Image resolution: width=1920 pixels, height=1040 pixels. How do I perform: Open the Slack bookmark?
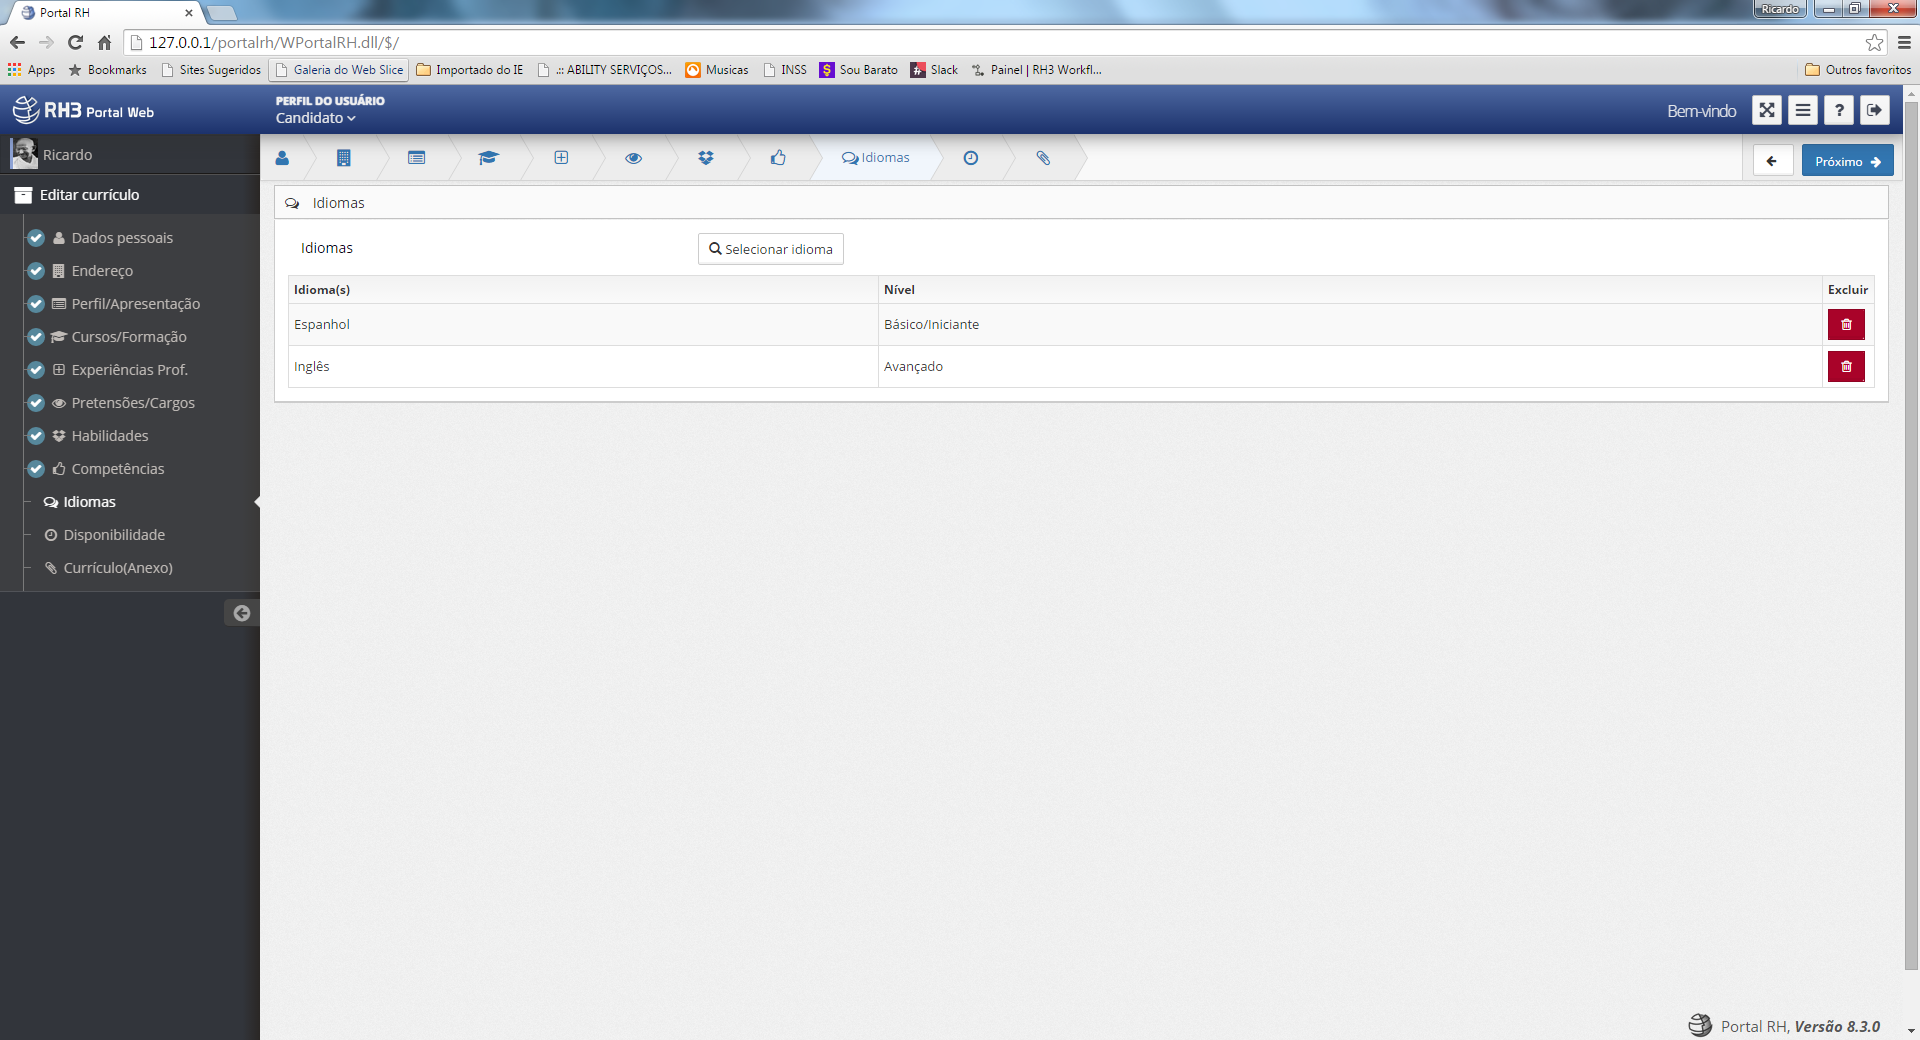(x=934, y=70)
